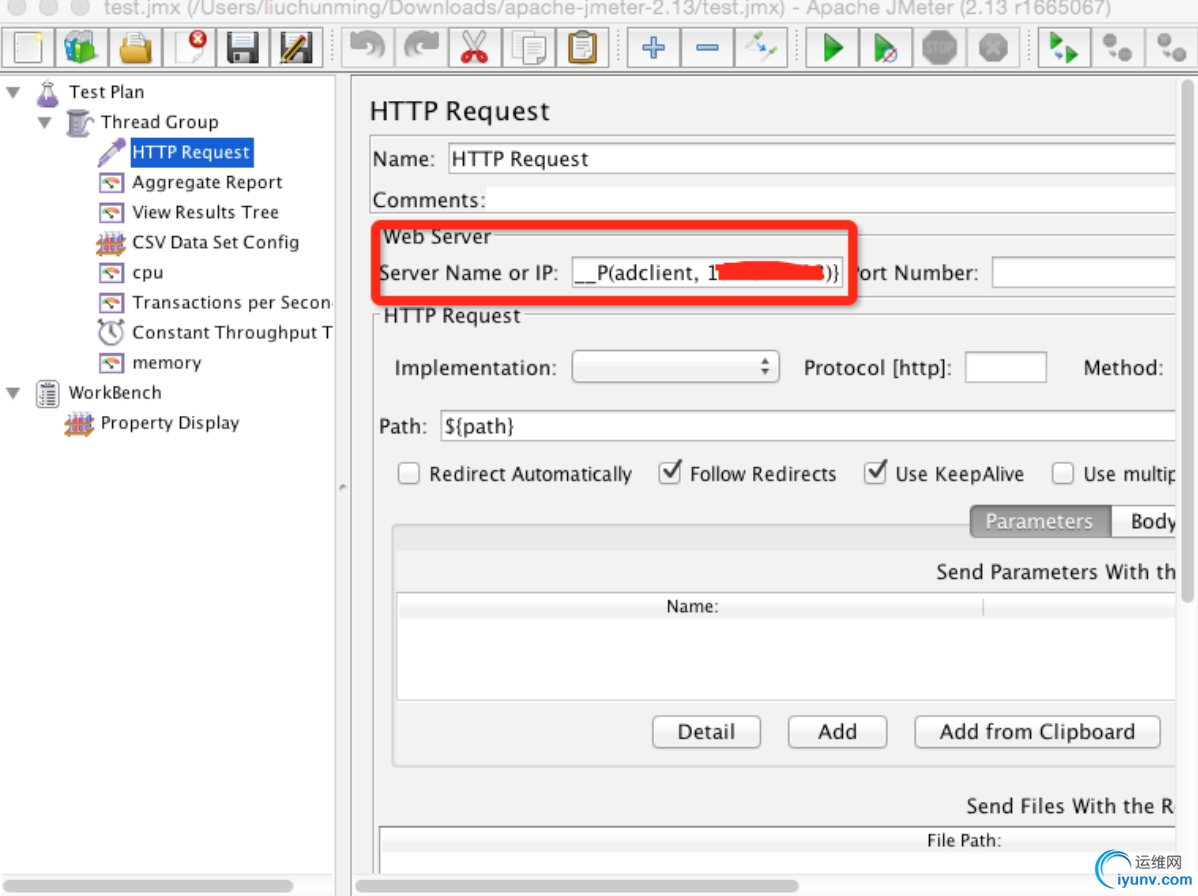Image resolution: width=1198 pixels, height=896 pixels.
Task: Open Transactions per Second listener
Action: point(232,302)
